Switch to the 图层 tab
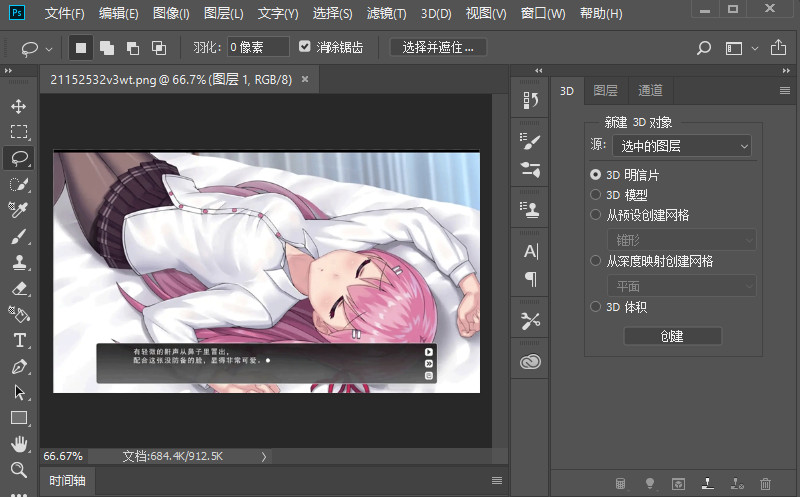The height and width of the screenshot is (497, 800). pos(606,90)
